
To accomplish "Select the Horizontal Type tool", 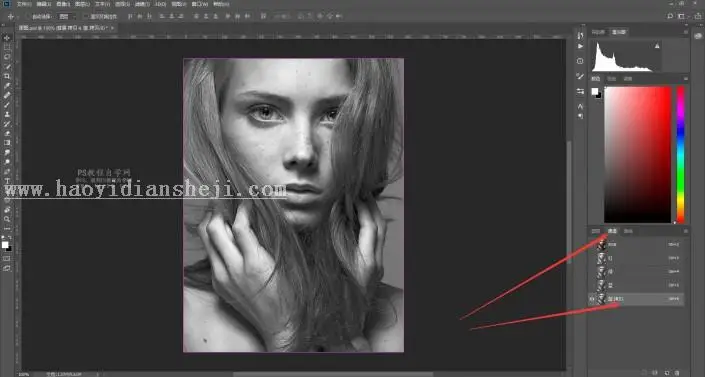I will pos(7,181).
